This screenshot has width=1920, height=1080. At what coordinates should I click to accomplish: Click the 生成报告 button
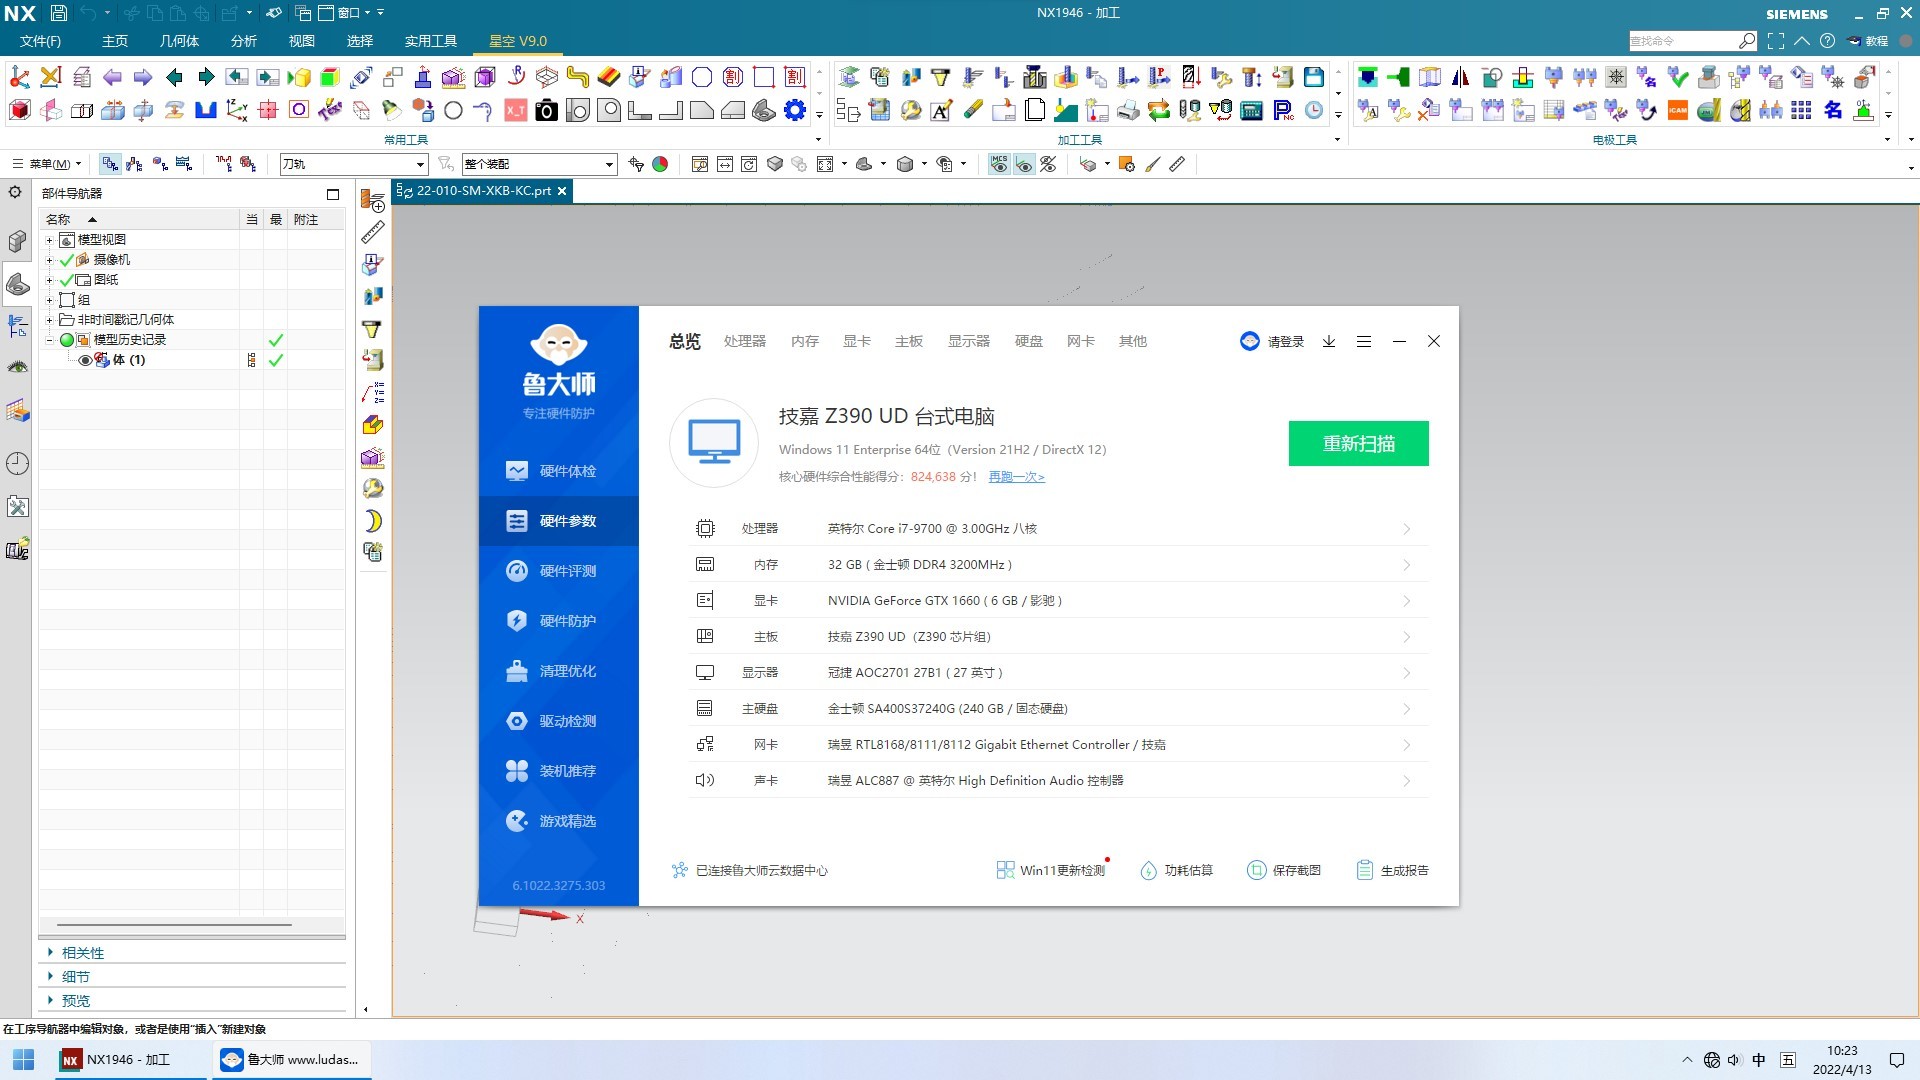(1392, 871)
